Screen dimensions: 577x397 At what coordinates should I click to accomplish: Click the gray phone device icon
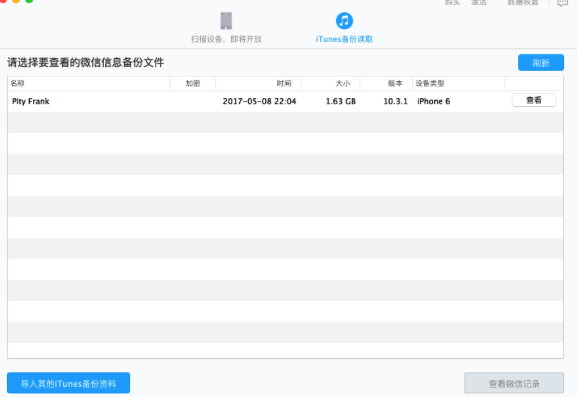tap(226, 21)
